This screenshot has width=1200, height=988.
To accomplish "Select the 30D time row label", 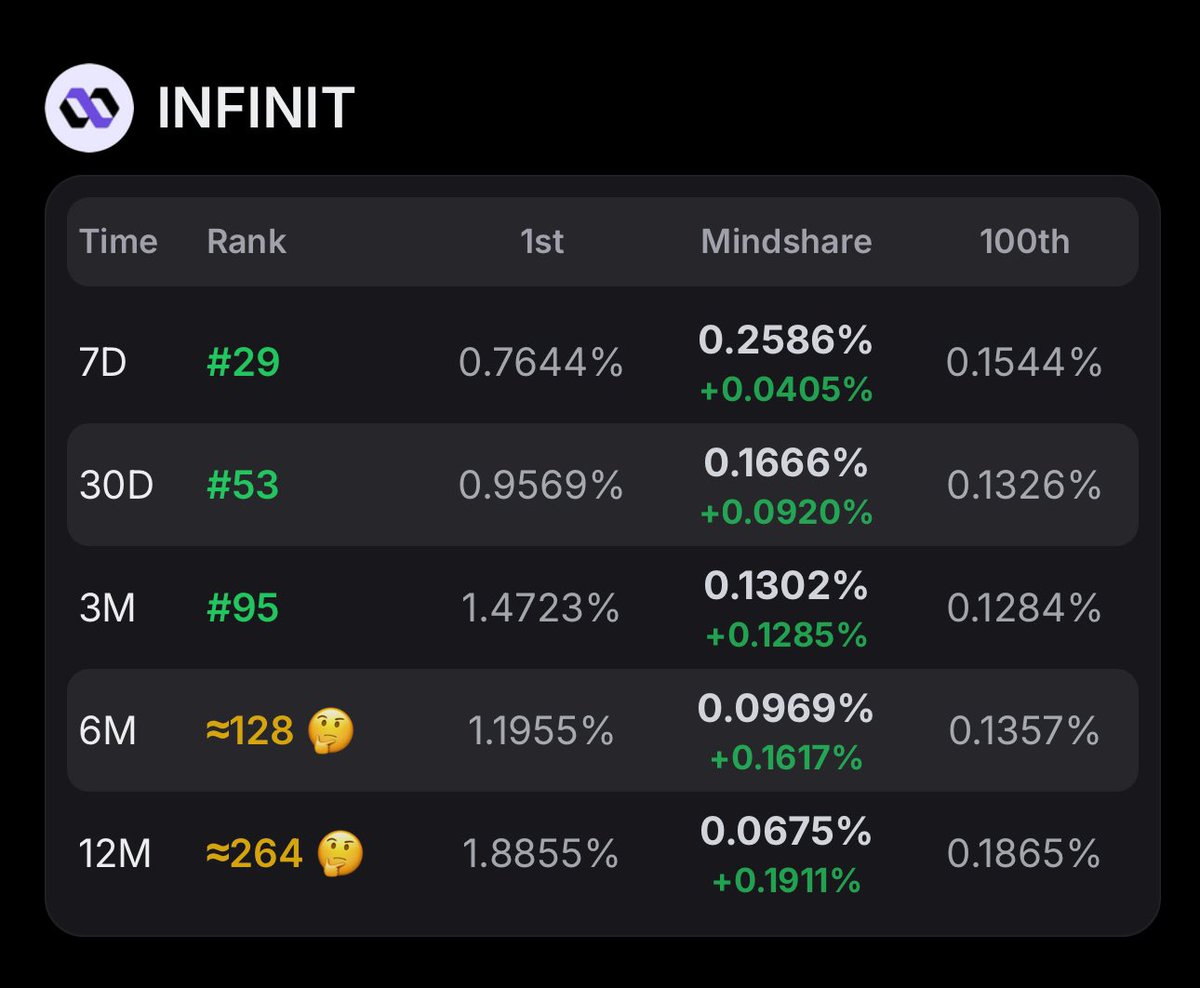I will tap(116, 485).
